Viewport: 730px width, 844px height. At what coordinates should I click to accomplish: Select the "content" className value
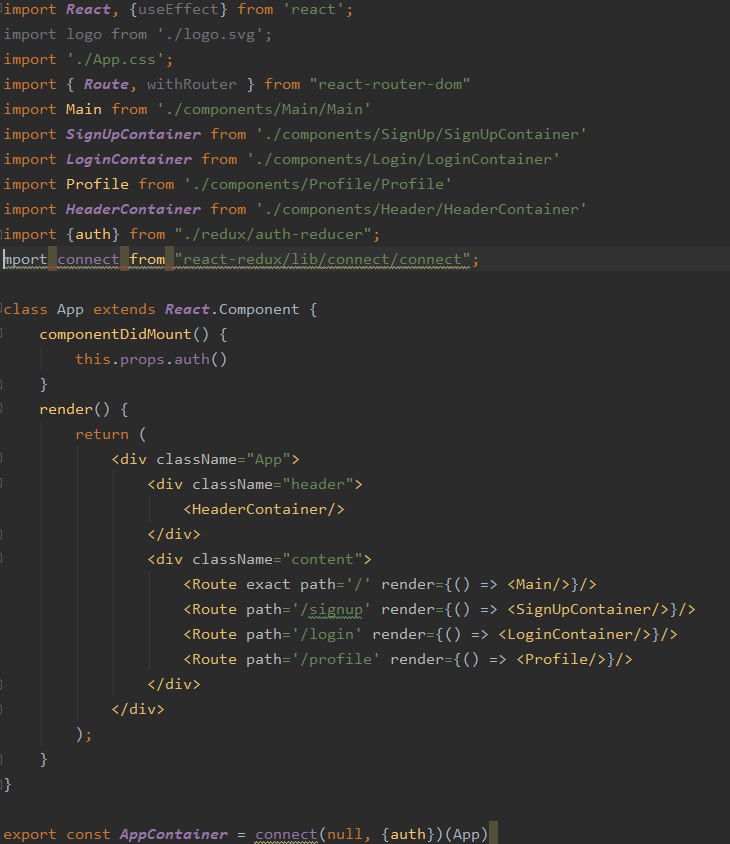(x=322, y=559)
